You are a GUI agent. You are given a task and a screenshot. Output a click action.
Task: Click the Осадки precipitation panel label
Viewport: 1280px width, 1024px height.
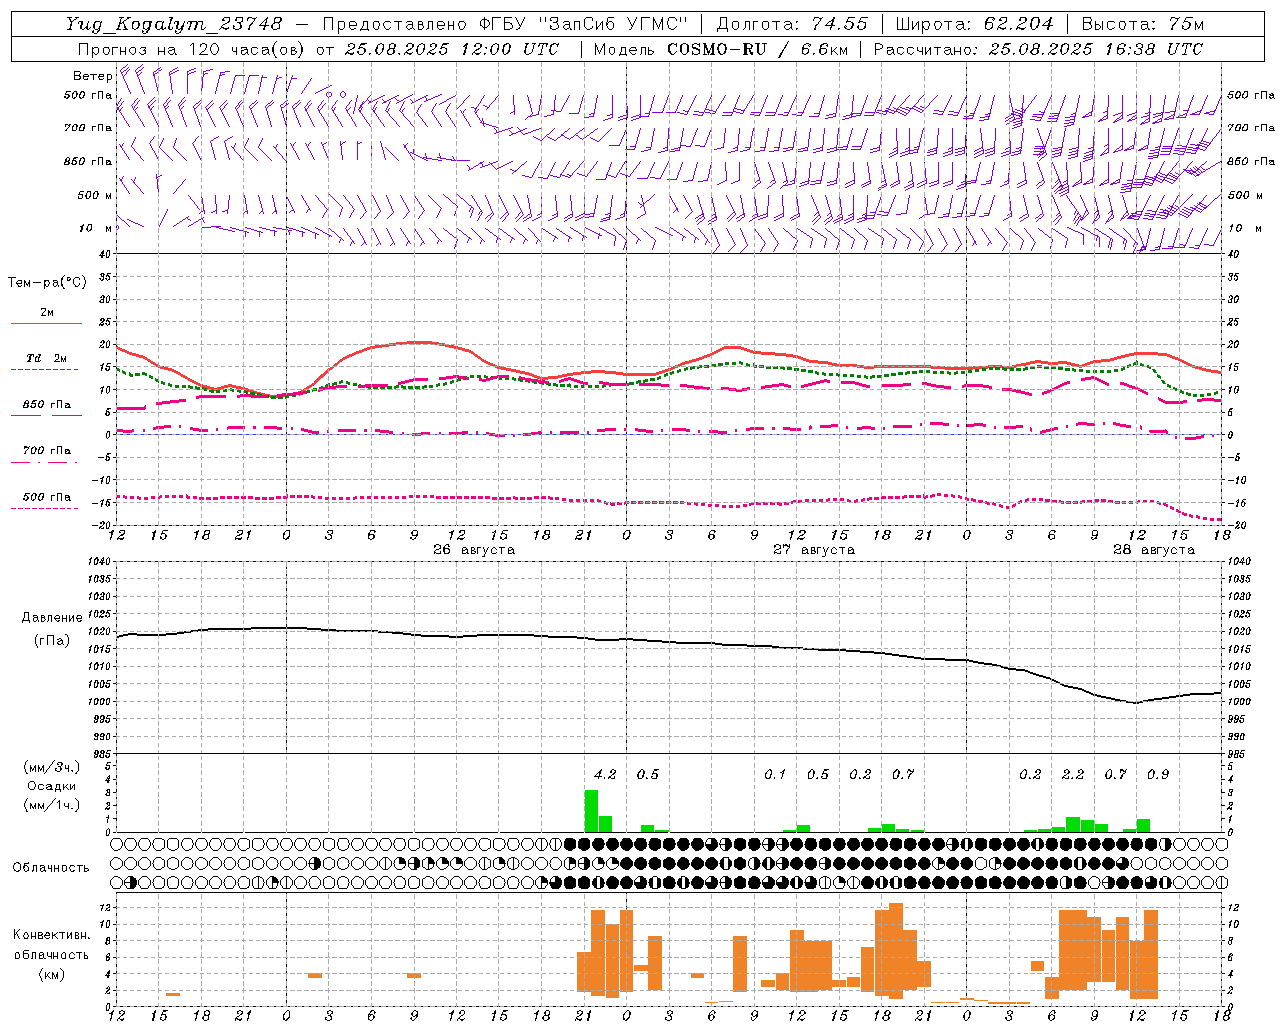(x=51, y=786)
